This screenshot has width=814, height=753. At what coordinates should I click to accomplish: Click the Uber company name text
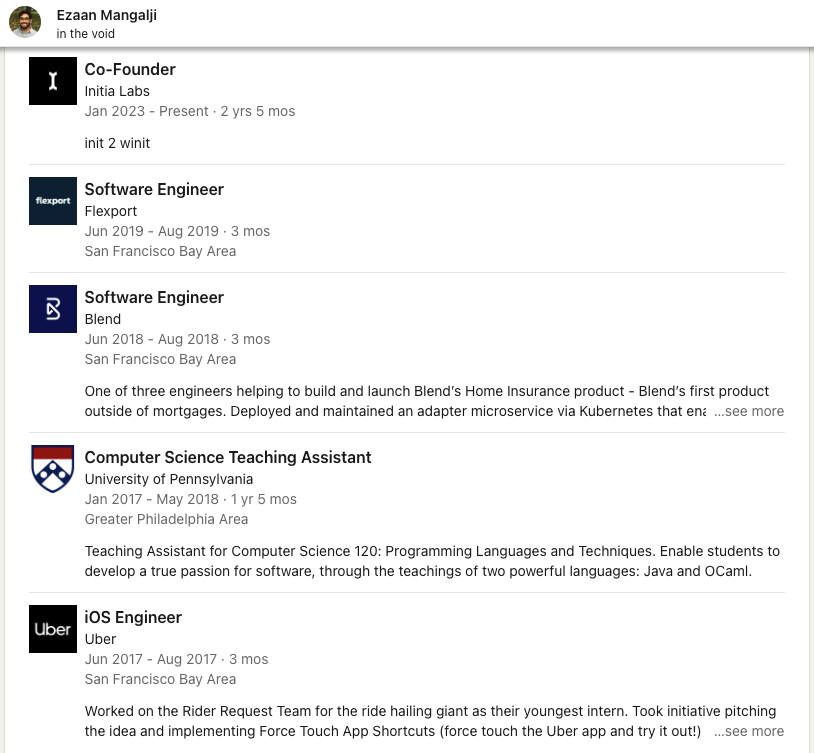pyautogui.click(x=100, y=639)
